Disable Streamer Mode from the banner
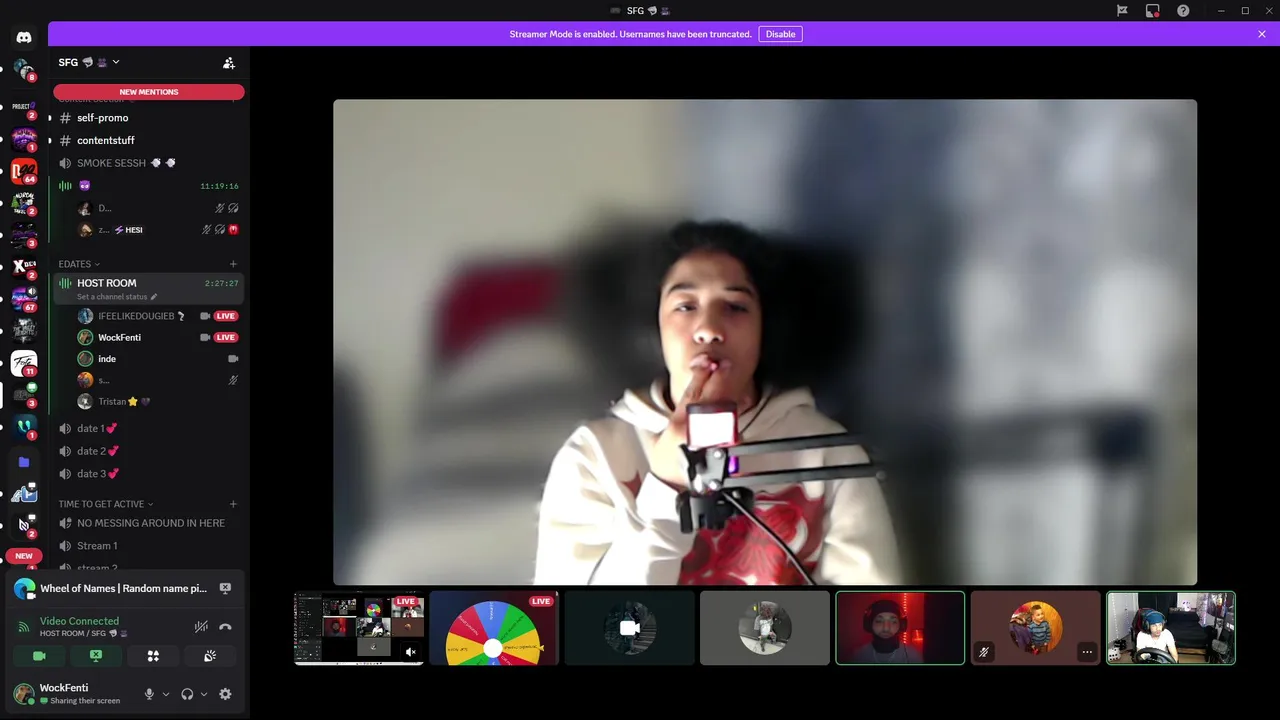Viewport: 1280px width, 720px height. pos(780,34)
